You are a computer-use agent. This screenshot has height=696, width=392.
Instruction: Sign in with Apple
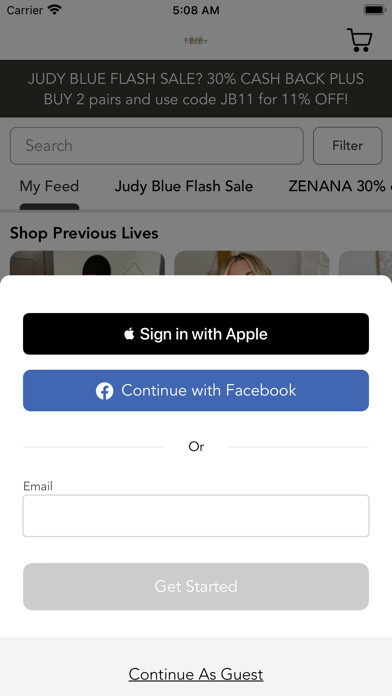pyautogui.click(x=196, y=334)
